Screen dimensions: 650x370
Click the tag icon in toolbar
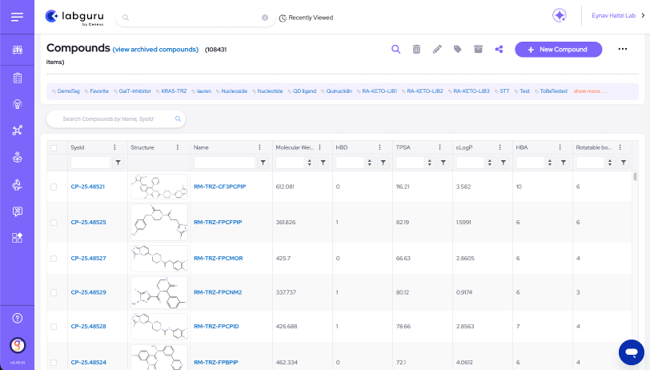coord(457,49)
